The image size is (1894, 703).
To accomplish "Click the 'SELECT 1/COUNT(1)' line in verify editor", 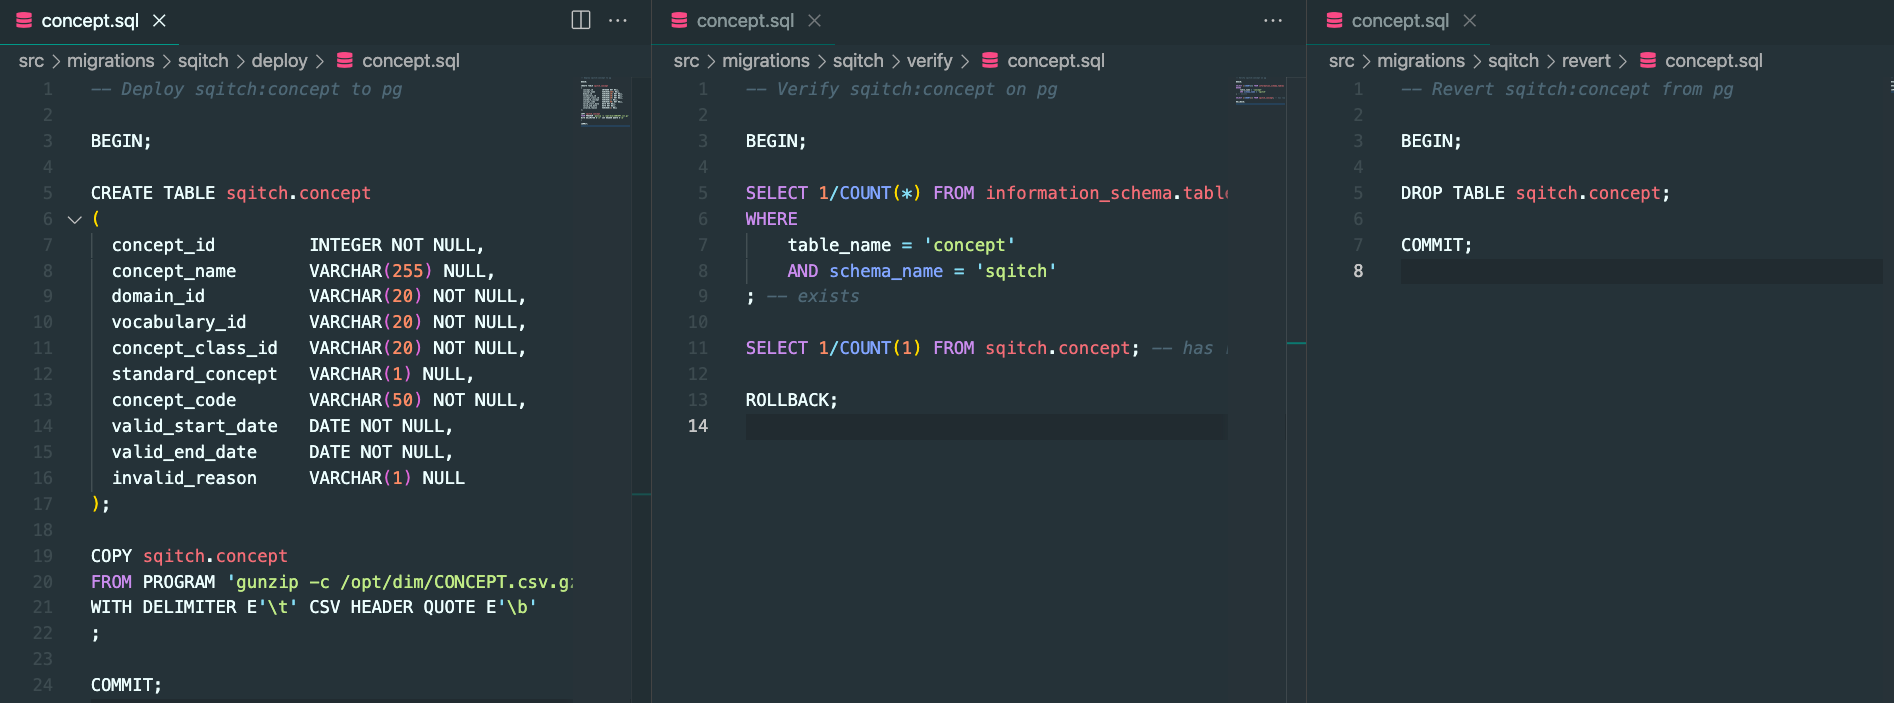I will pos(987,348).
